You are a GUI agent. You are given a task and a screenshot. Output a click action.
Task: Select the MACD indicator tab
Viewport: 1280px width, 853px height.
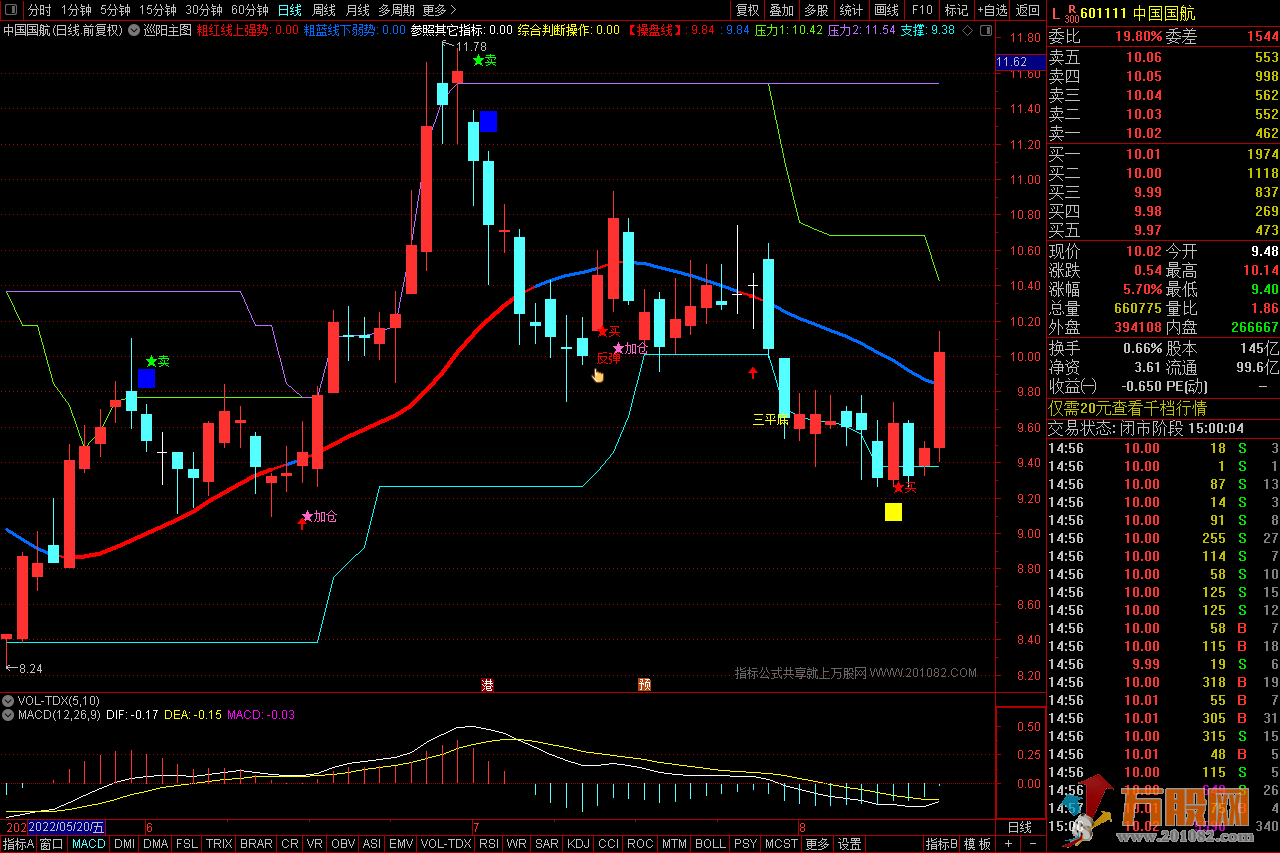[88, 844]
